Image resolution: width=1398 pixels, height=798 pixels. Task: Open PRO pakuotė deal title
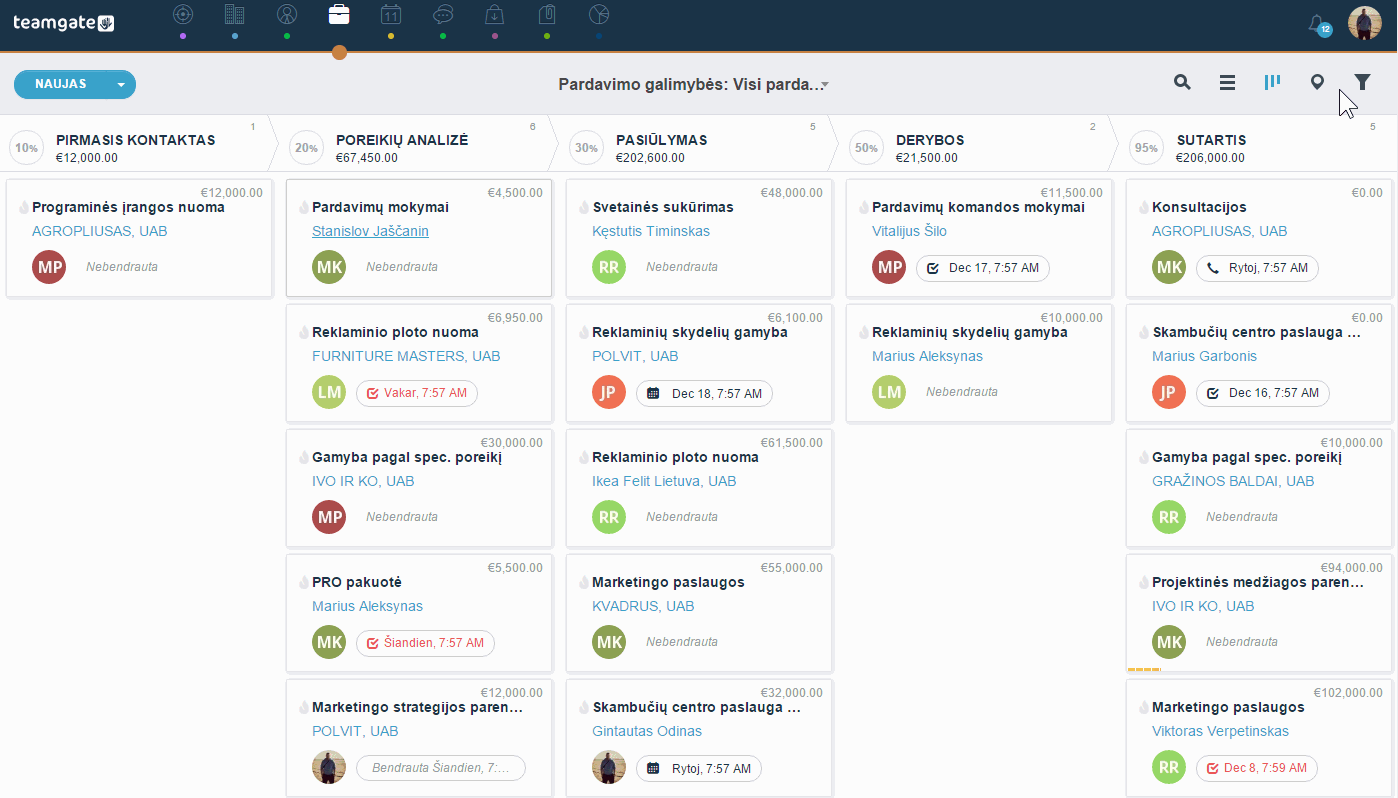357,582
